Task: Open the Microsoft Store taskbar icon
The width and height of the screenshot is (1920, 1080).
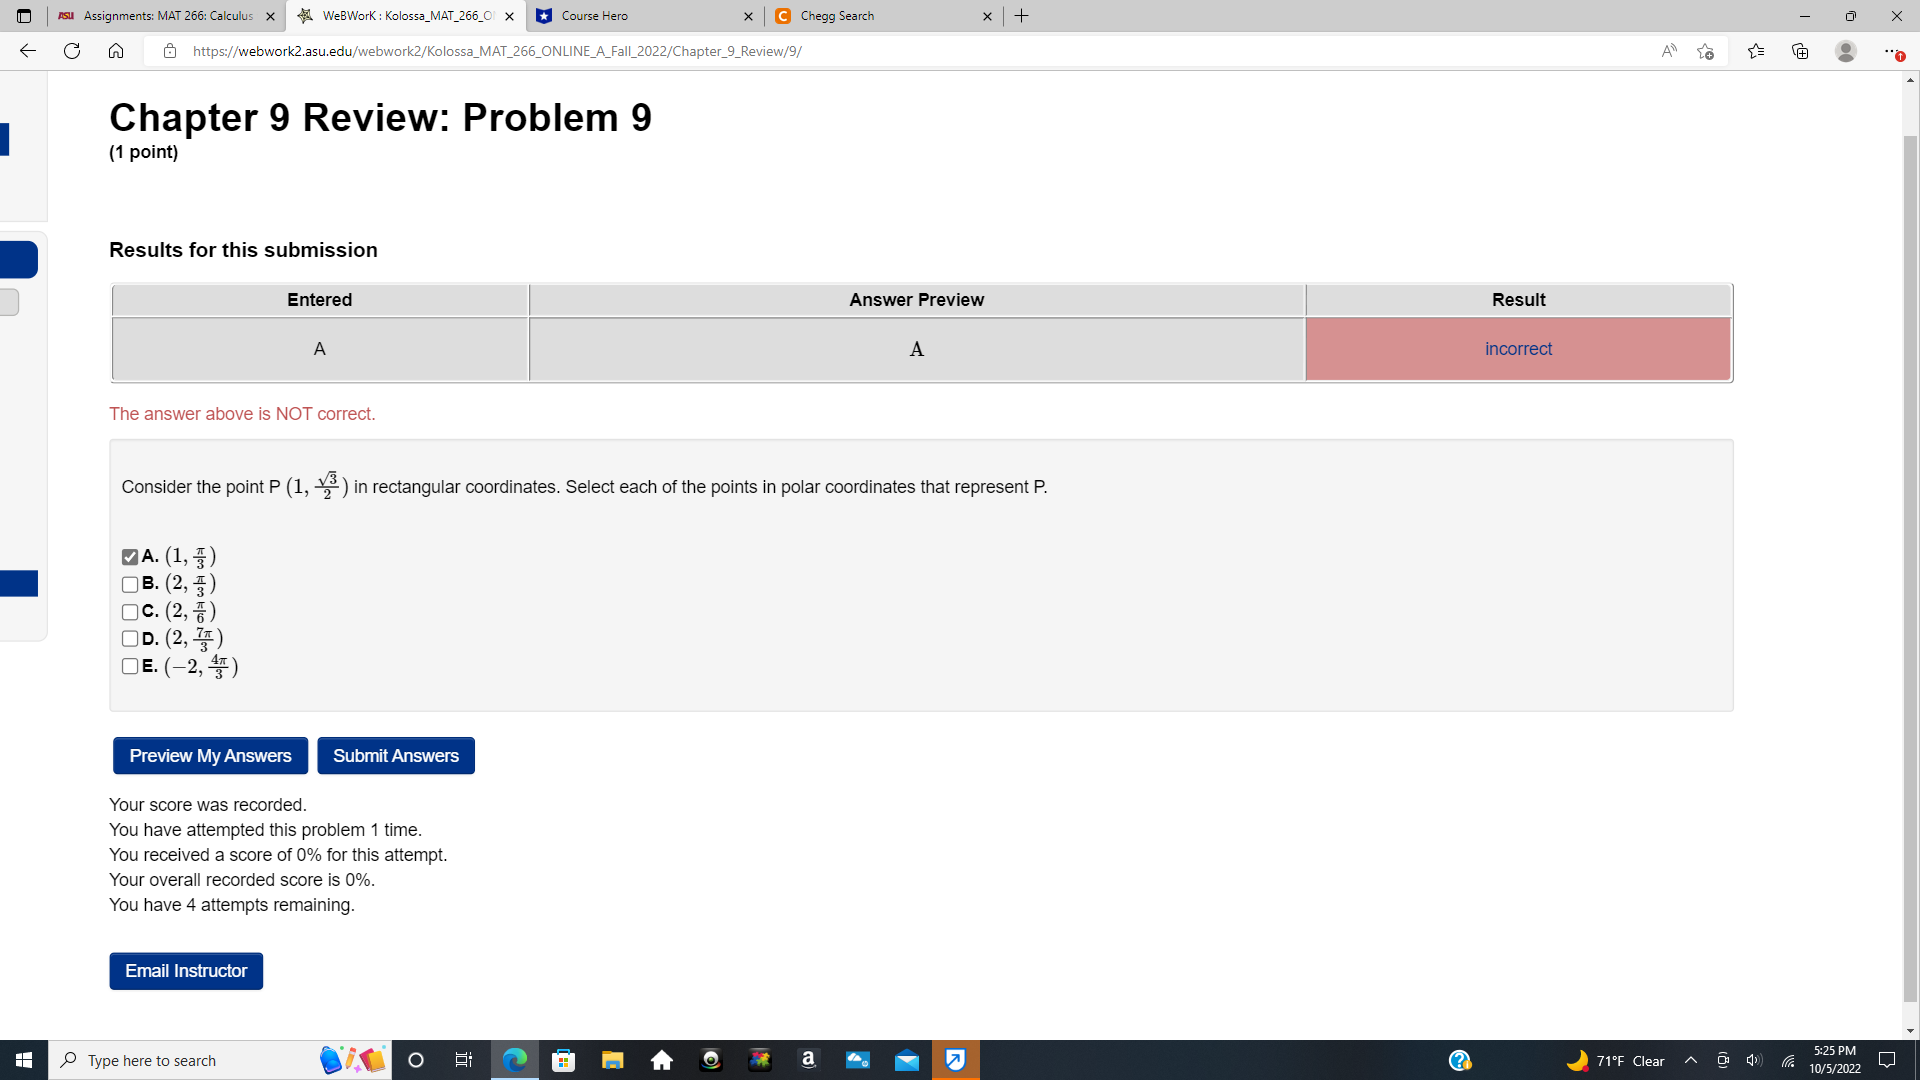Action: coord(563,1059)
